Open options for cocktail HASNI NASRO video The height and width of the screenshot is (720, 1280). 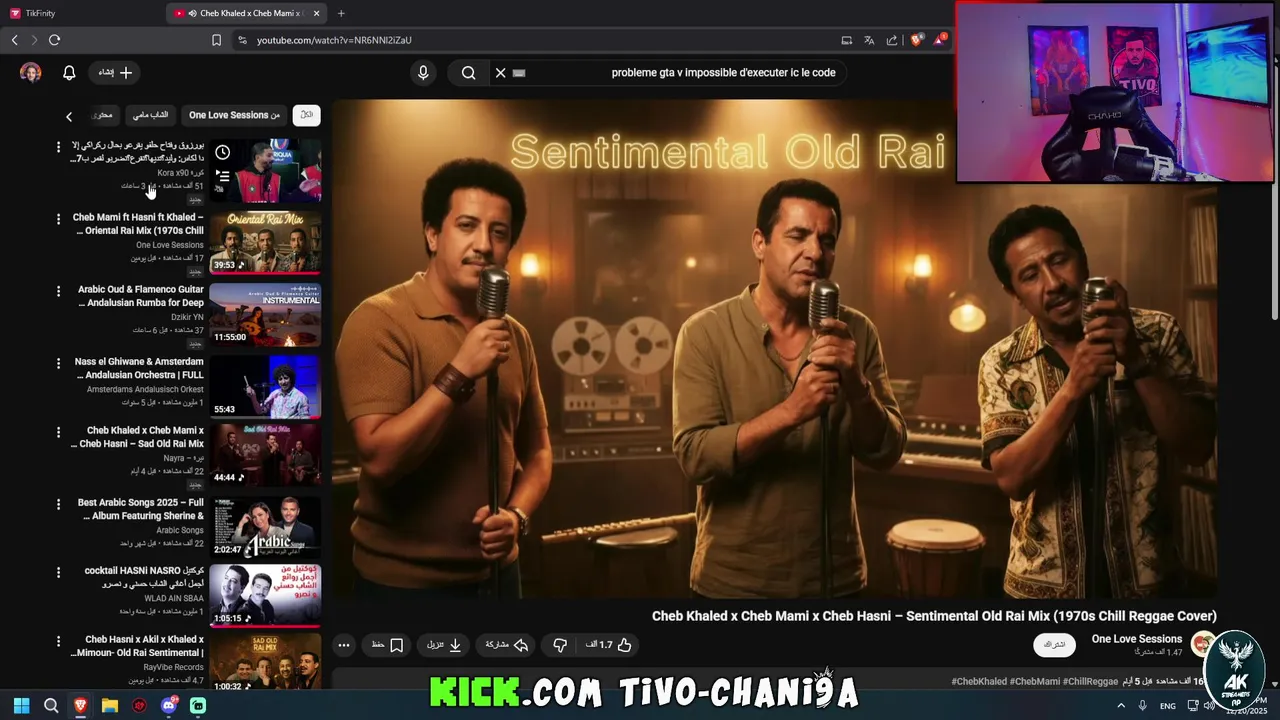pyautogui.click(x=58, y=571)
